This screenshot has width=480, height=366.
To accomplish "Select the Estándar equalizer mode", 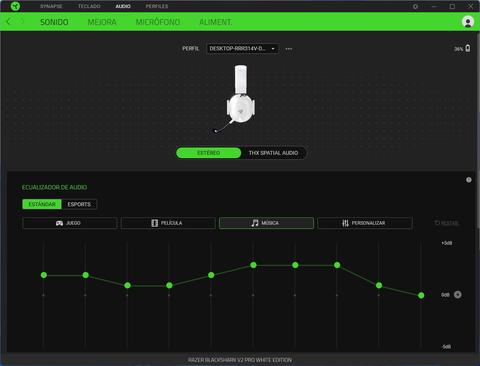I will coord(42,204).
